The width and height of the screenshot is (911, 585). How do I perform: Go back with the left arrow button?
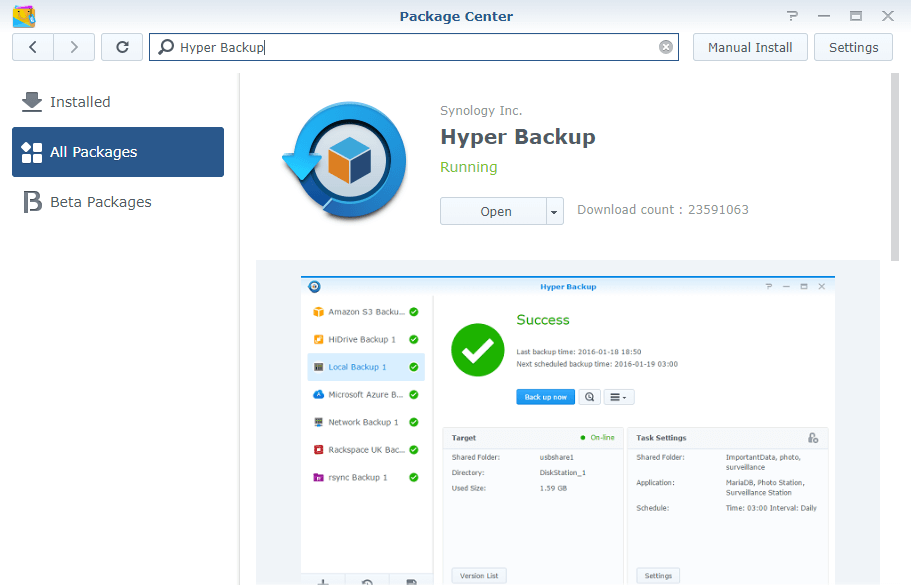click(33, 47)
